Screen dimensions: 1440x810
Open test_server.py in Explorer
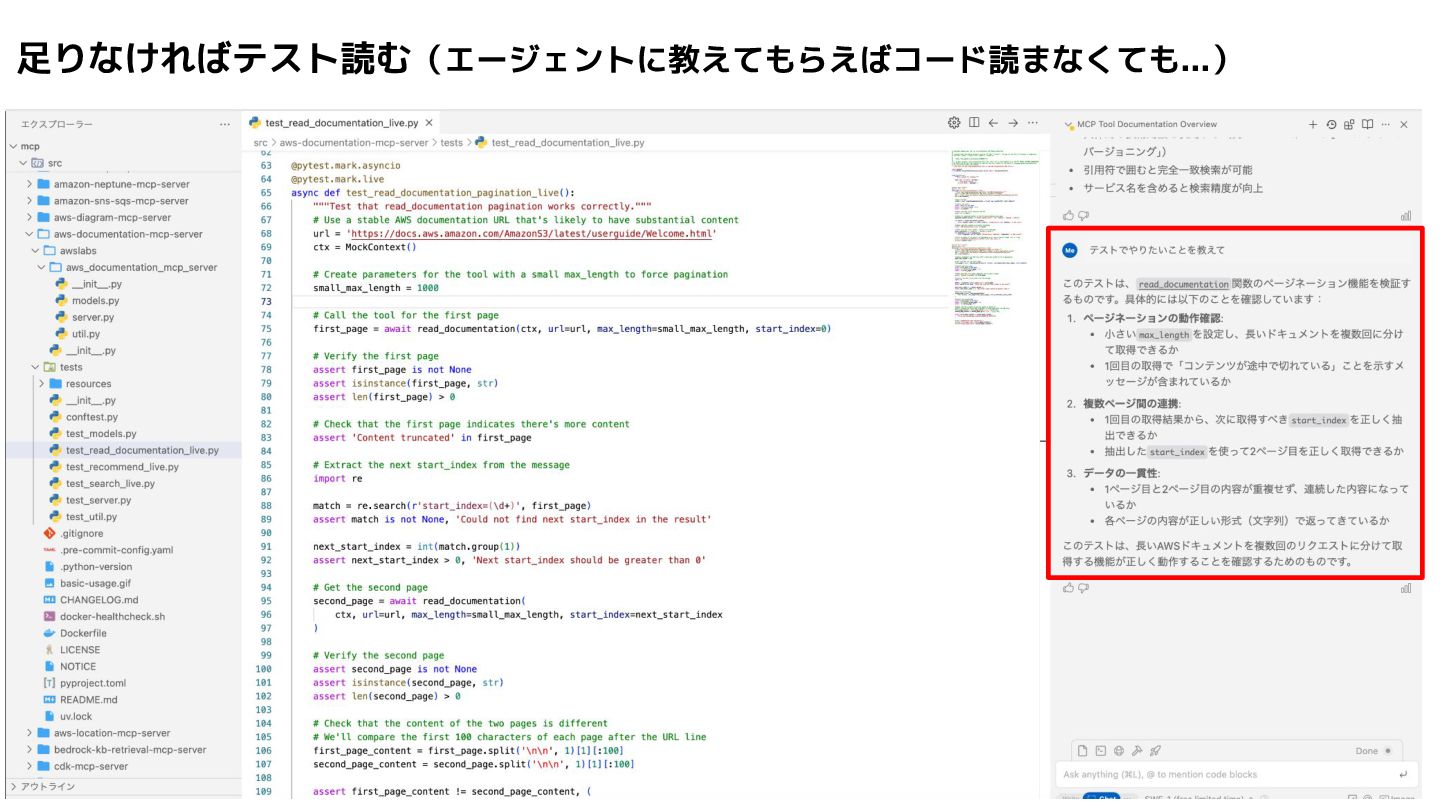click(98, 500)
